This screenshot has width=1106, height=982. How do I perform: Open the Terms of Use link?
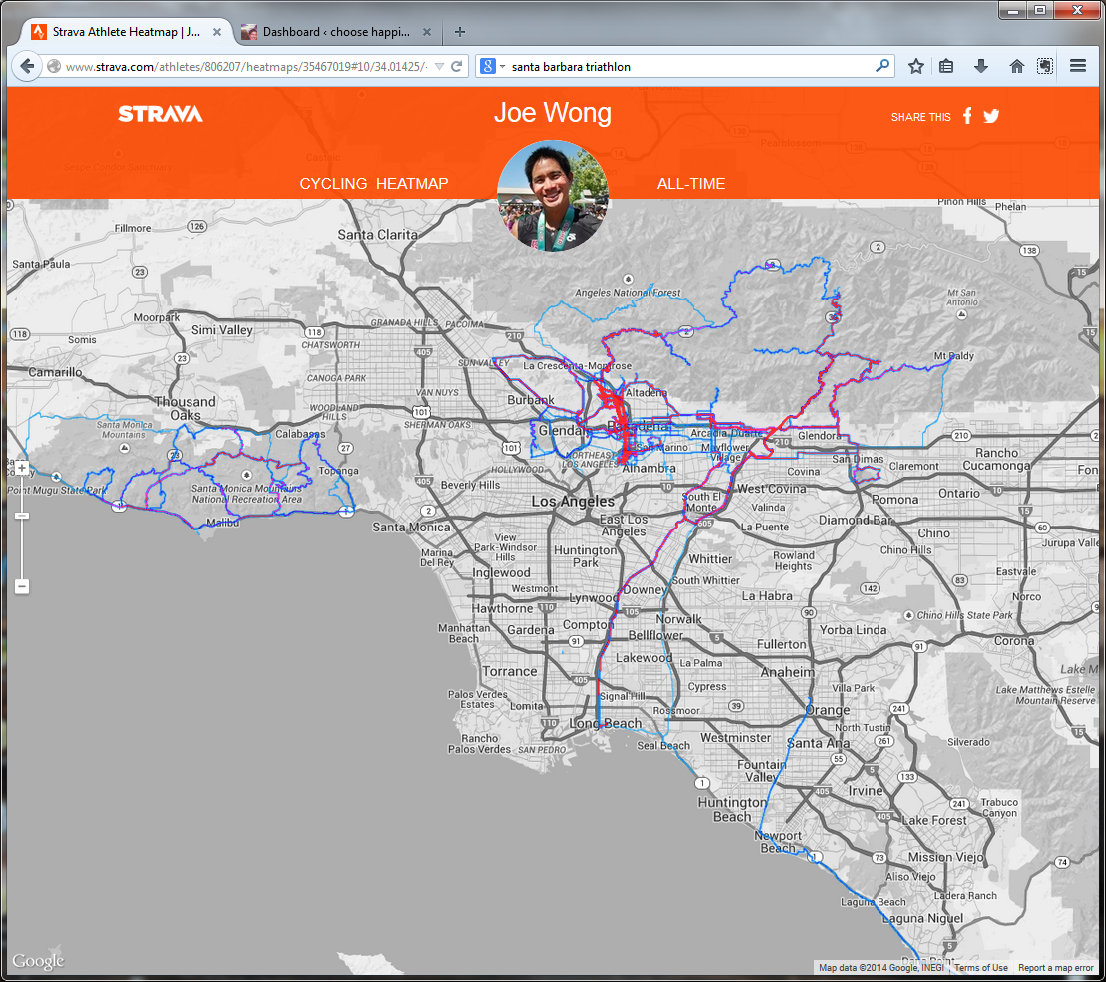(980, 968)
